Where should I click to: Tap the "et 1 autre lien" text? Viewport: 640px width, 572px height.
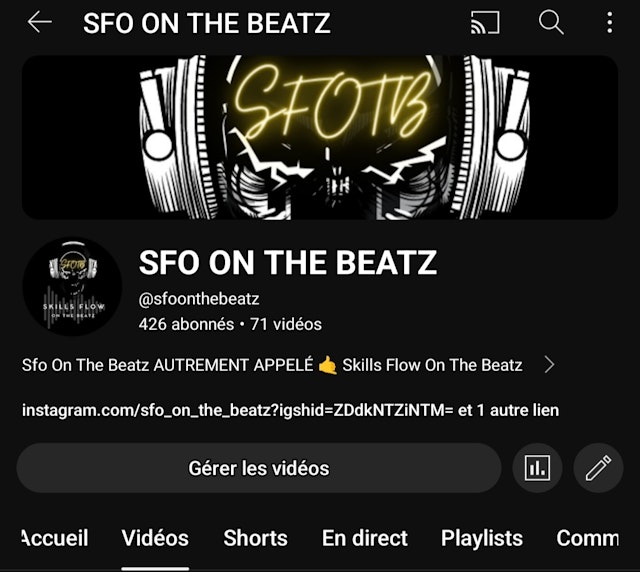(508, 410)
